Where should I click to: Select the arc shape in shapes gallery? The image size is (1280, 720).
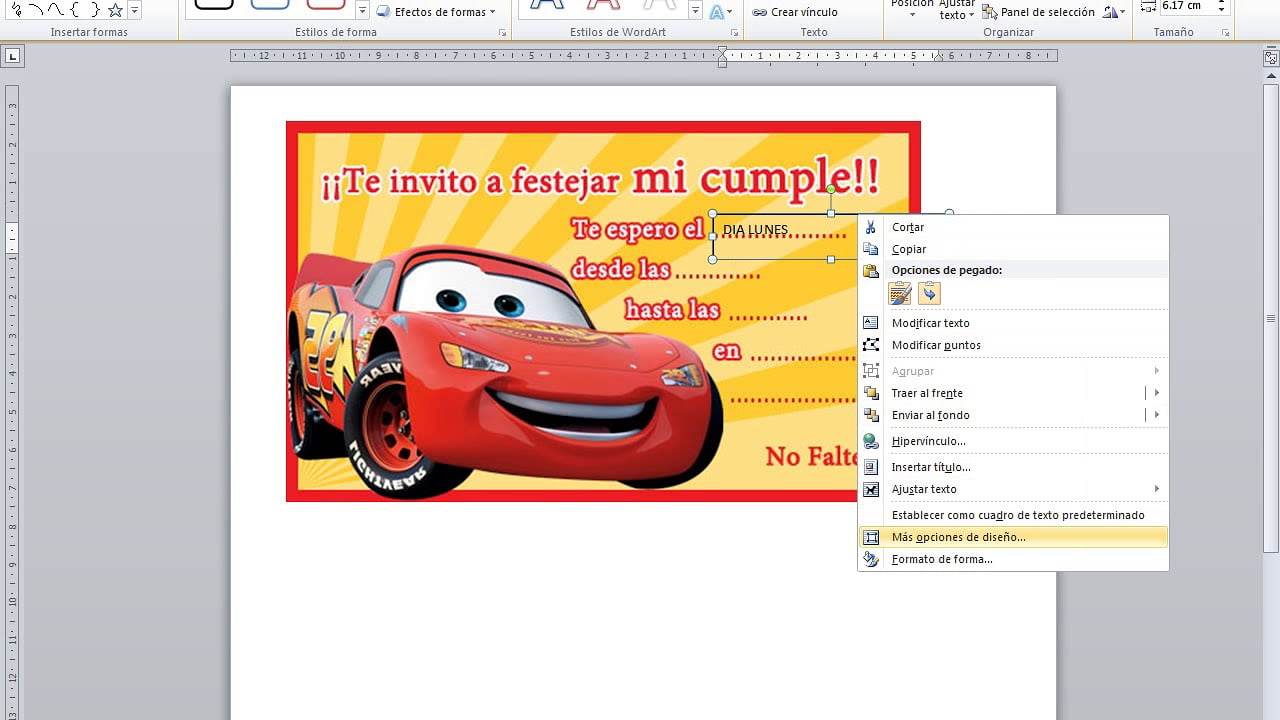(x=34, y=10)
